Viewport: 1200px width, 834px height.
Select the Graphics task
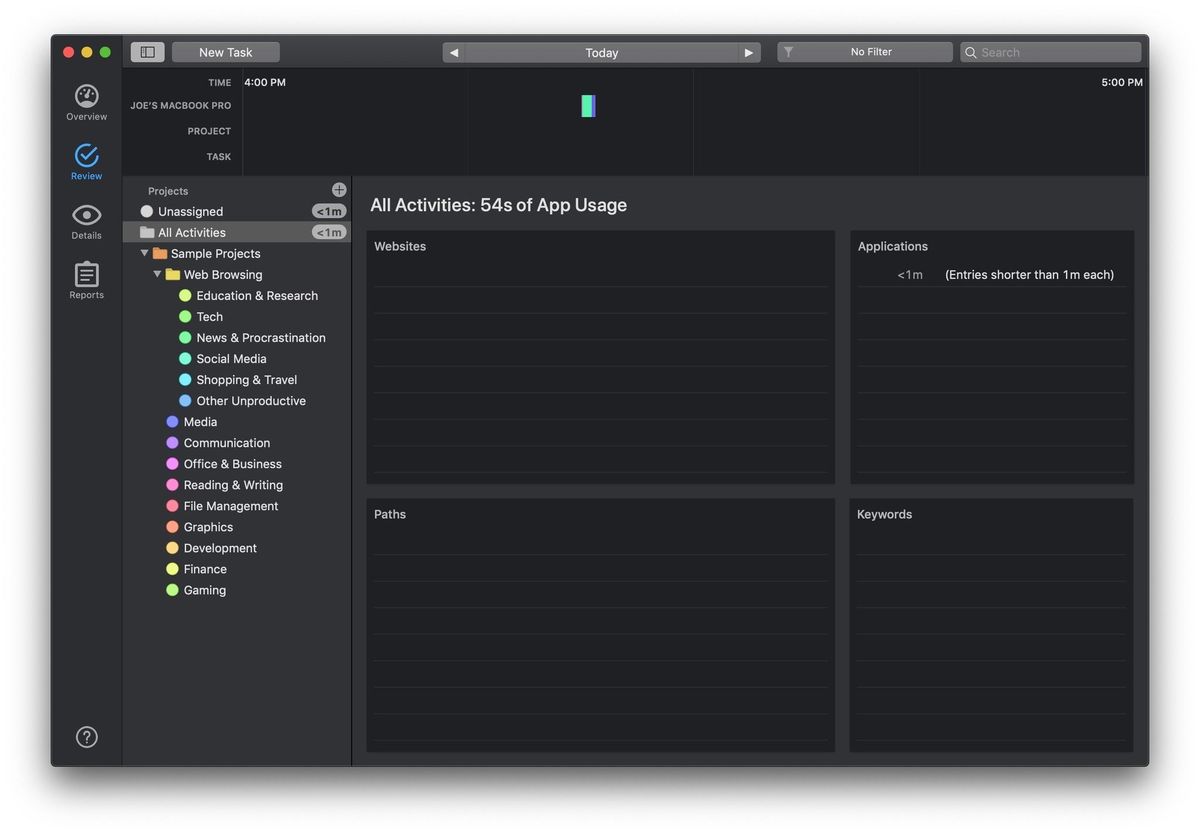point(208,526)
